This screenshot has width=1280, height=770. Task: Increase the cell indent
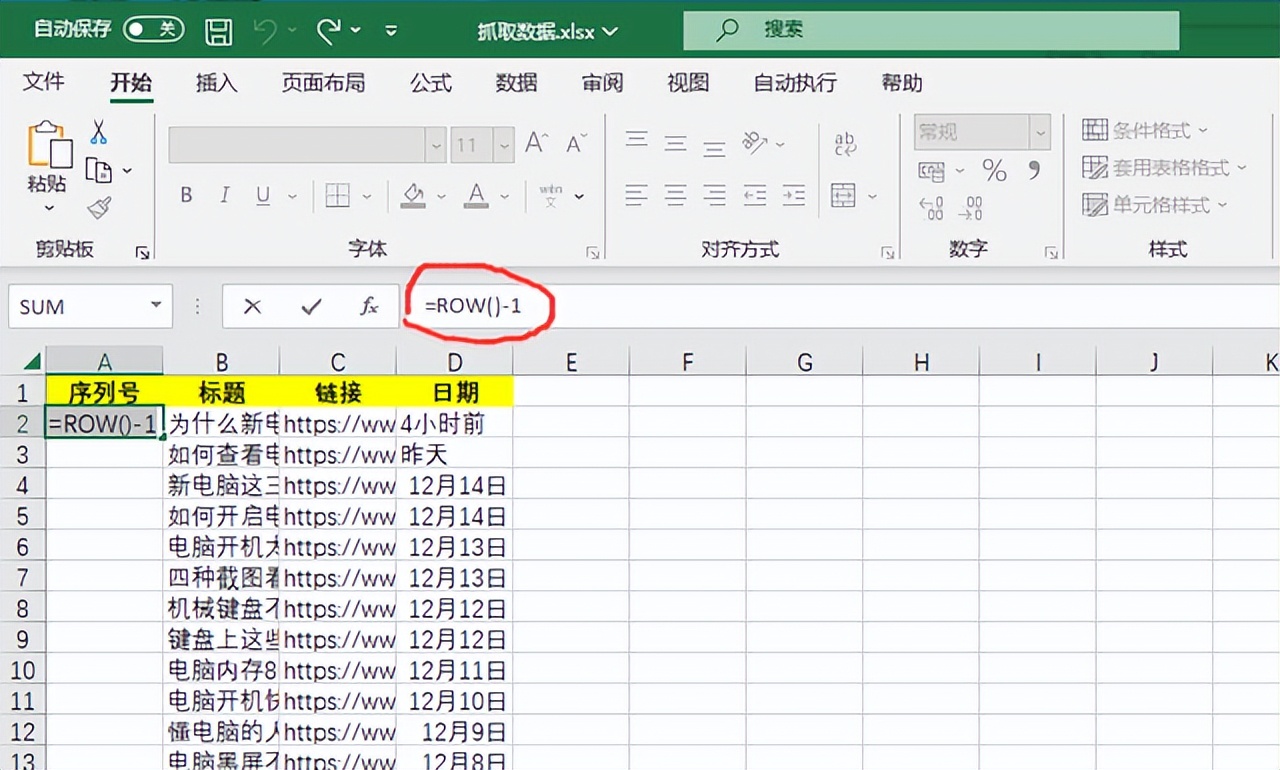[x=794, y=194]
